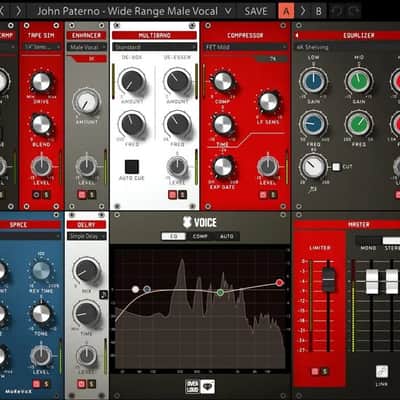Viewport: 400px width, 400px height.
Task: Click the Equalizer MID FREQ green knob
Action: (359, 124)
